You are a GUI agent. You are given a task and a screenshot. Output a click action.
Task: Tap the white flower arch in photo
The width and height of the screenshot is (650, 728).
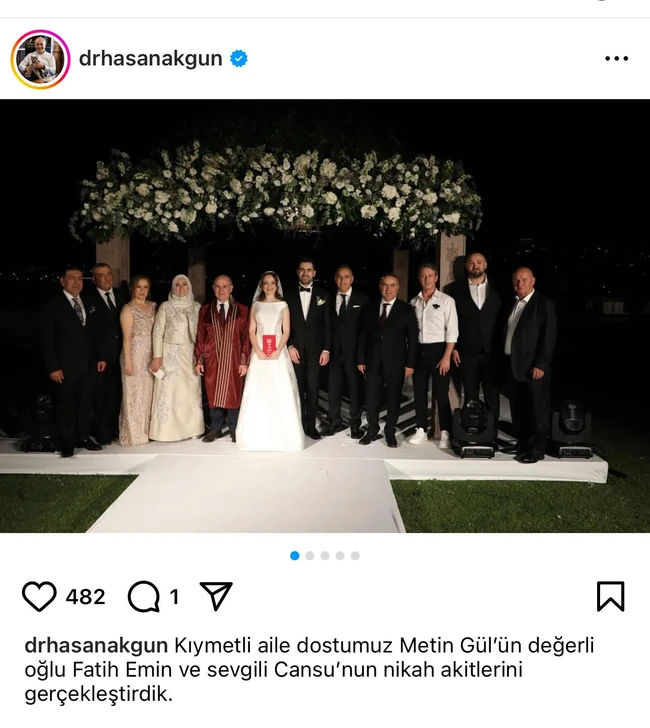tap(276, 193)
